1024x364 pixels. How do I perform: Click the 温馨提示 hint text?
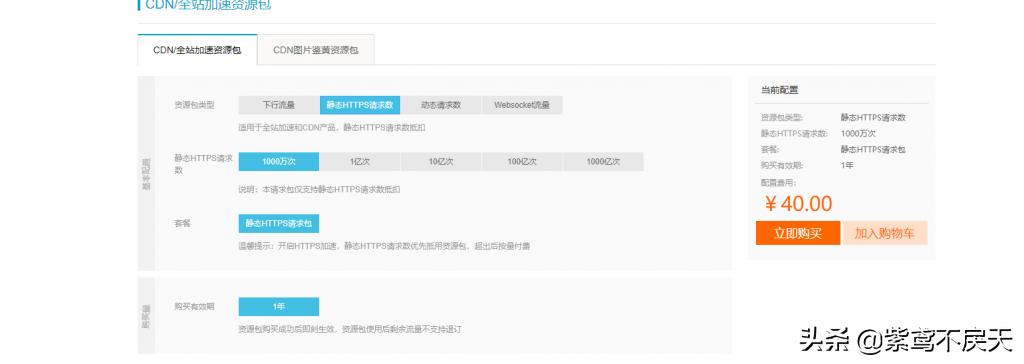(384, 246)
